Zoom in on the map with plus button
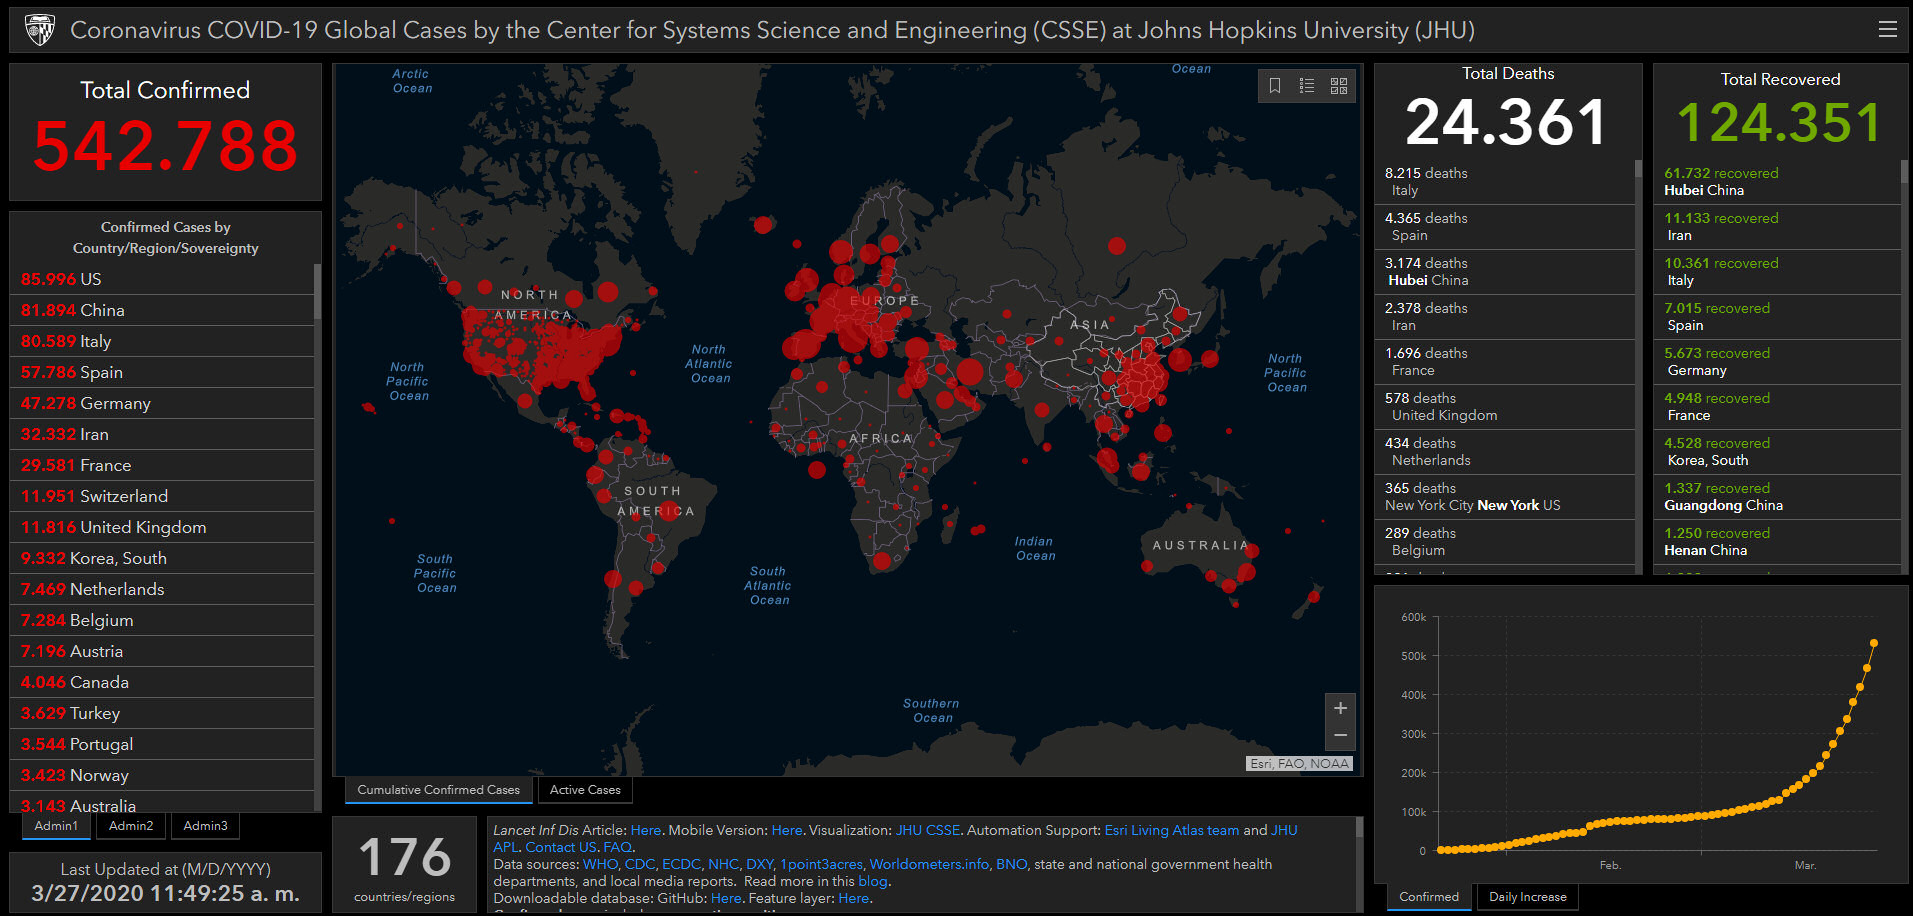The image size is (1913, 916). pyautogui.click(x=1340, y=708)
